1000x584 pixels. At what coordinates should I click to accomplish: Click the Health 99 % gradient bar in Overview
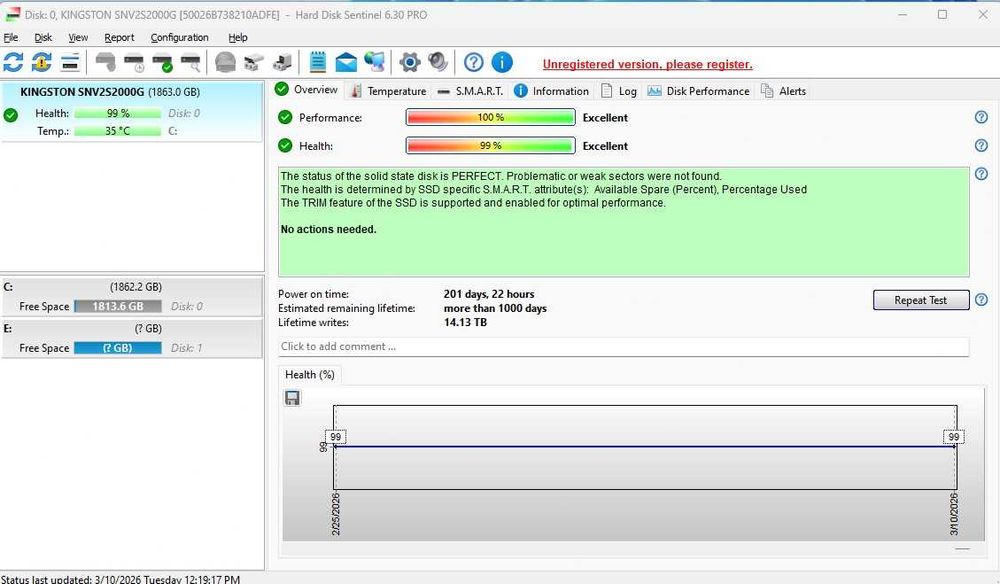point(490,145)
